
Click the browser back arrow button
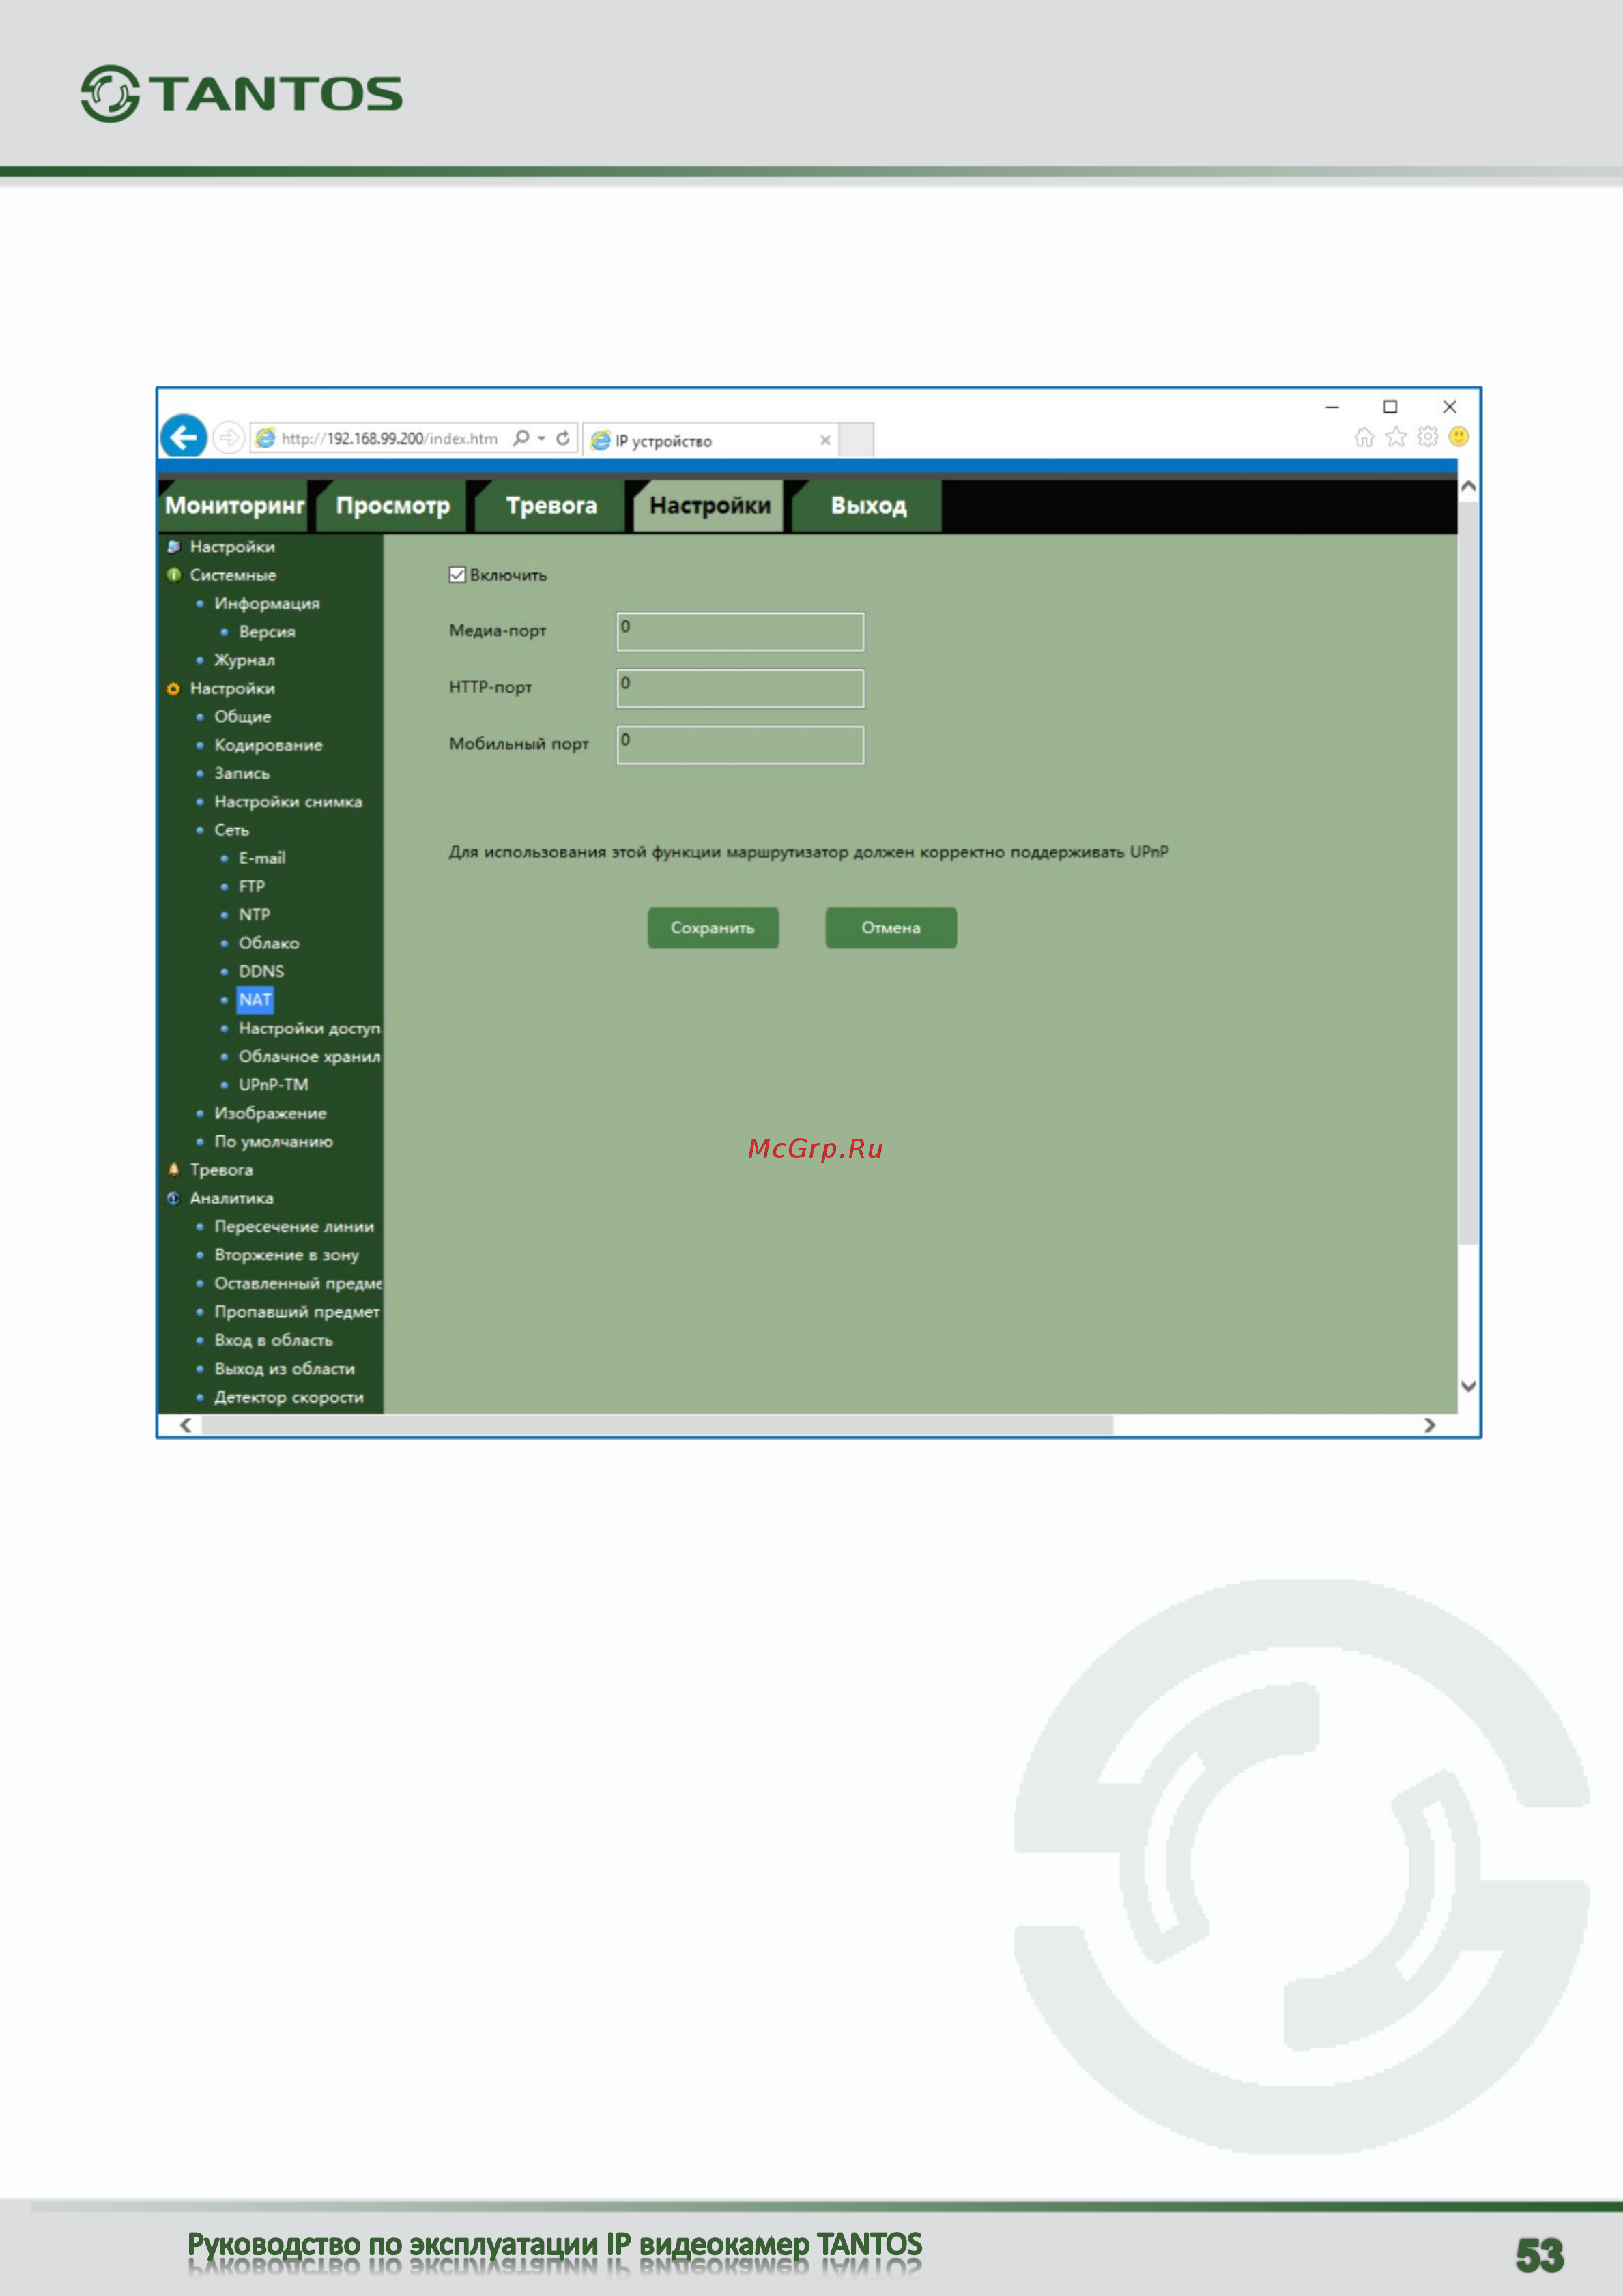(x=184, y=436)
